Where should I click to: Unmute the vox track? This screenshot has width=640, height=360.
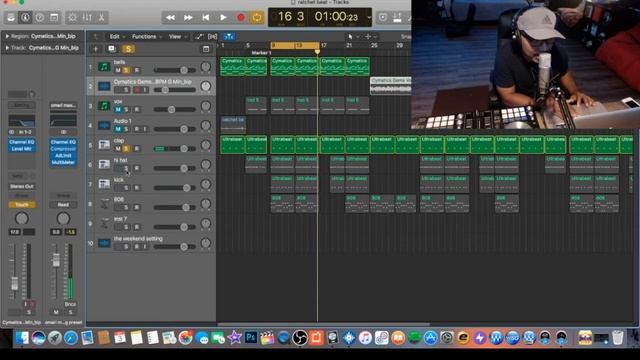point(118,109)
